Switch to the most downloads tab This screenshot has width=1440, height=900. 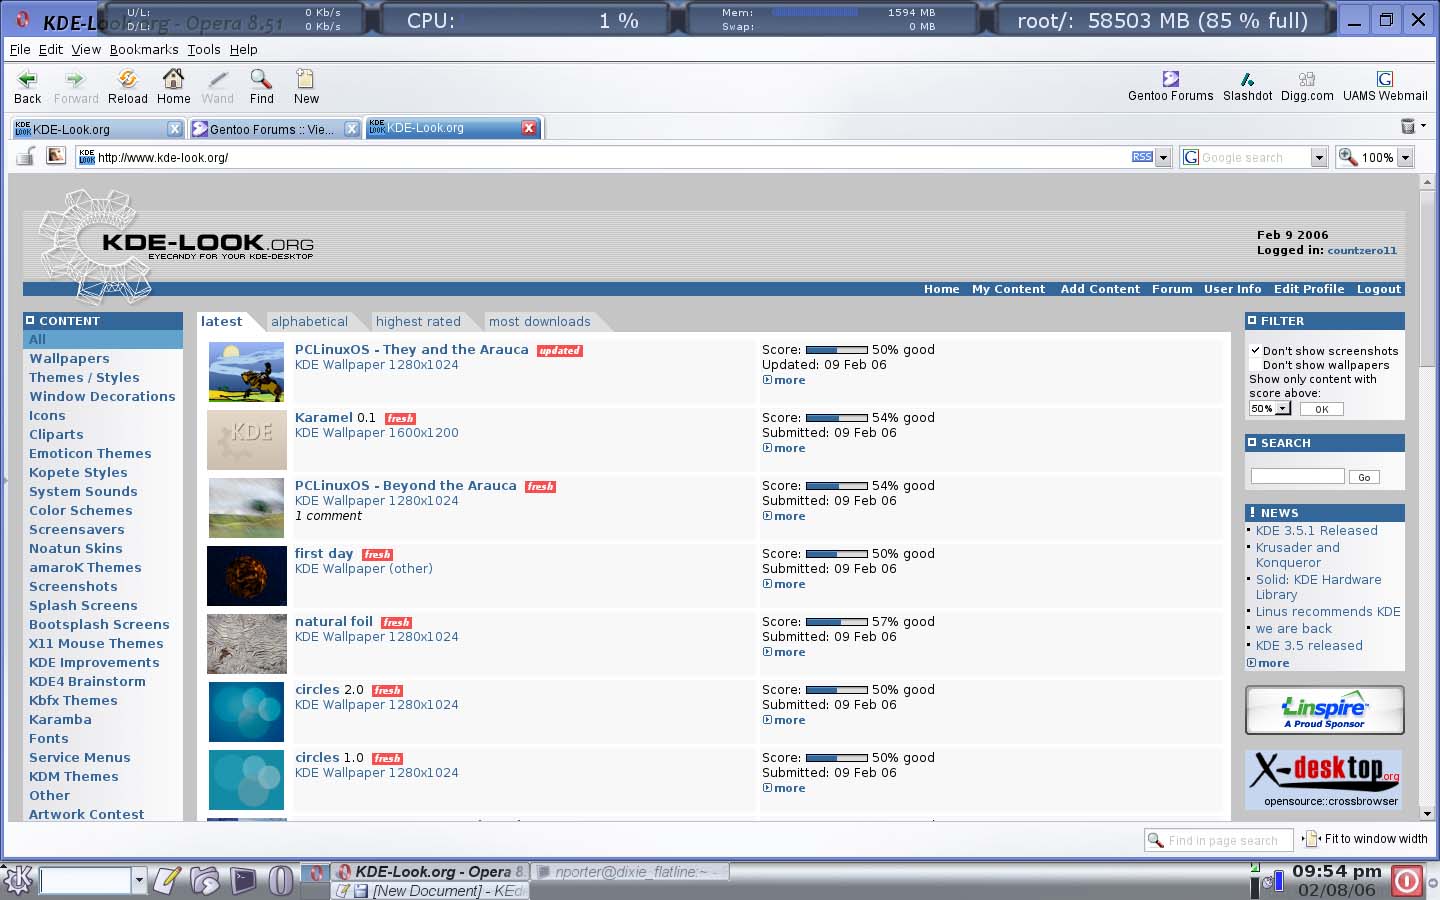[539, 321]
